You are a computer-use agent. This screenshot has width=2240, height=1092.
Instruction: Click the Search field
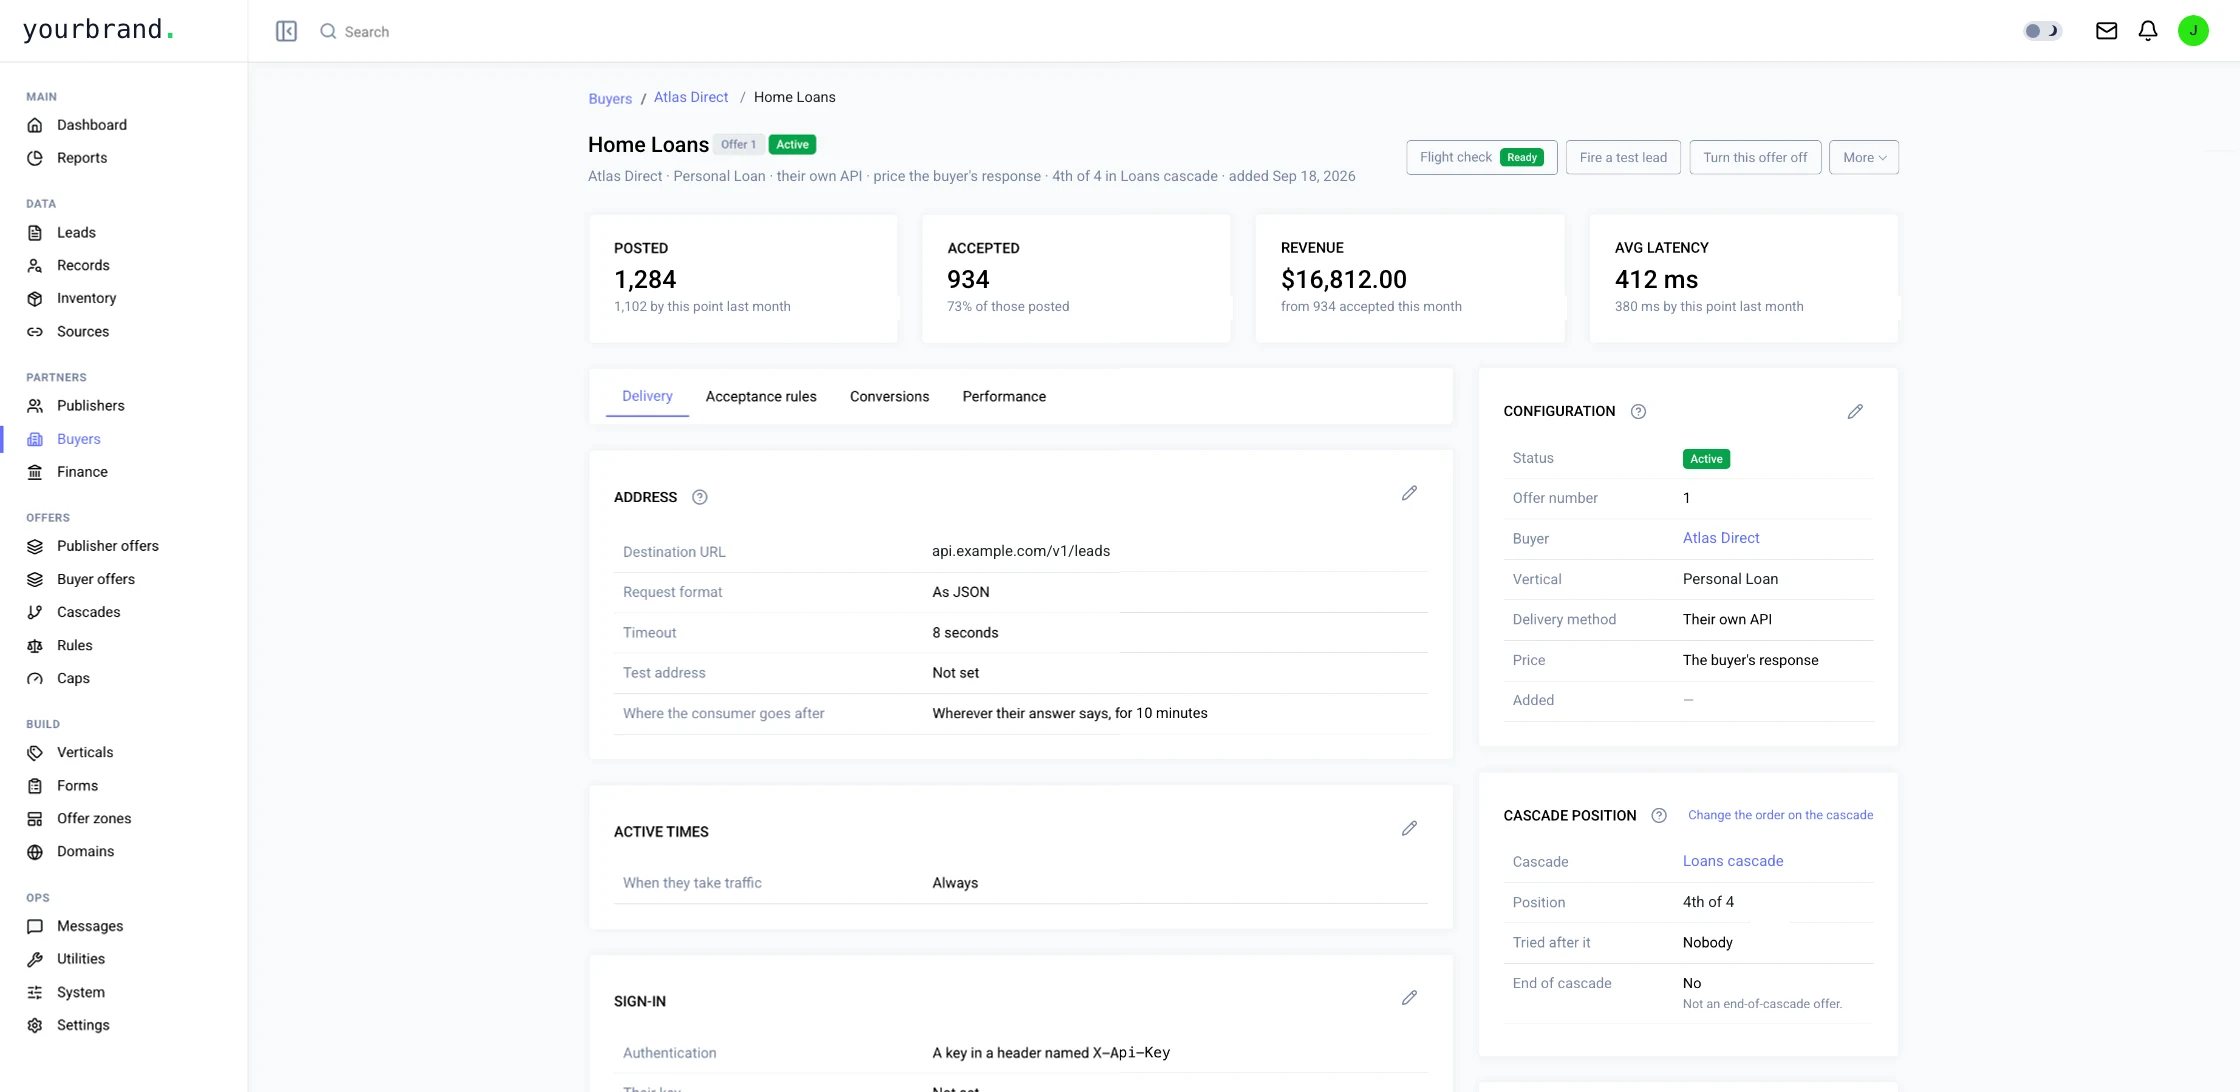(x=367, y=32)
